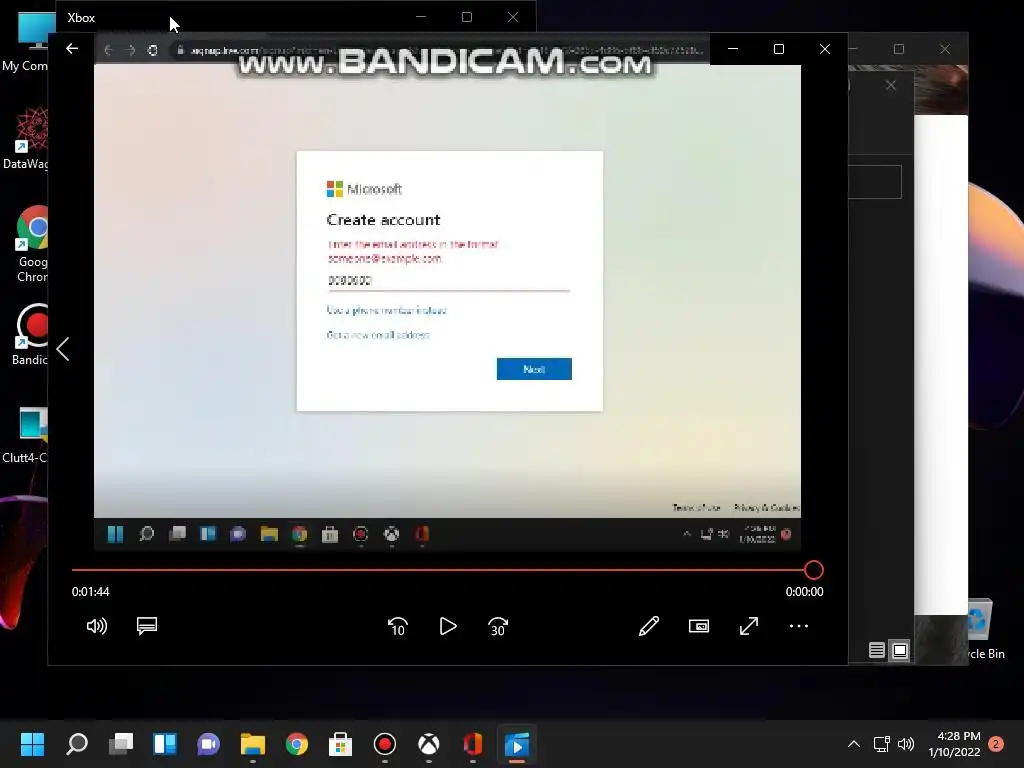1024x768 pixels.
Task: Open Microsoft Office from the taskbar
Action: tap(473, 744)
